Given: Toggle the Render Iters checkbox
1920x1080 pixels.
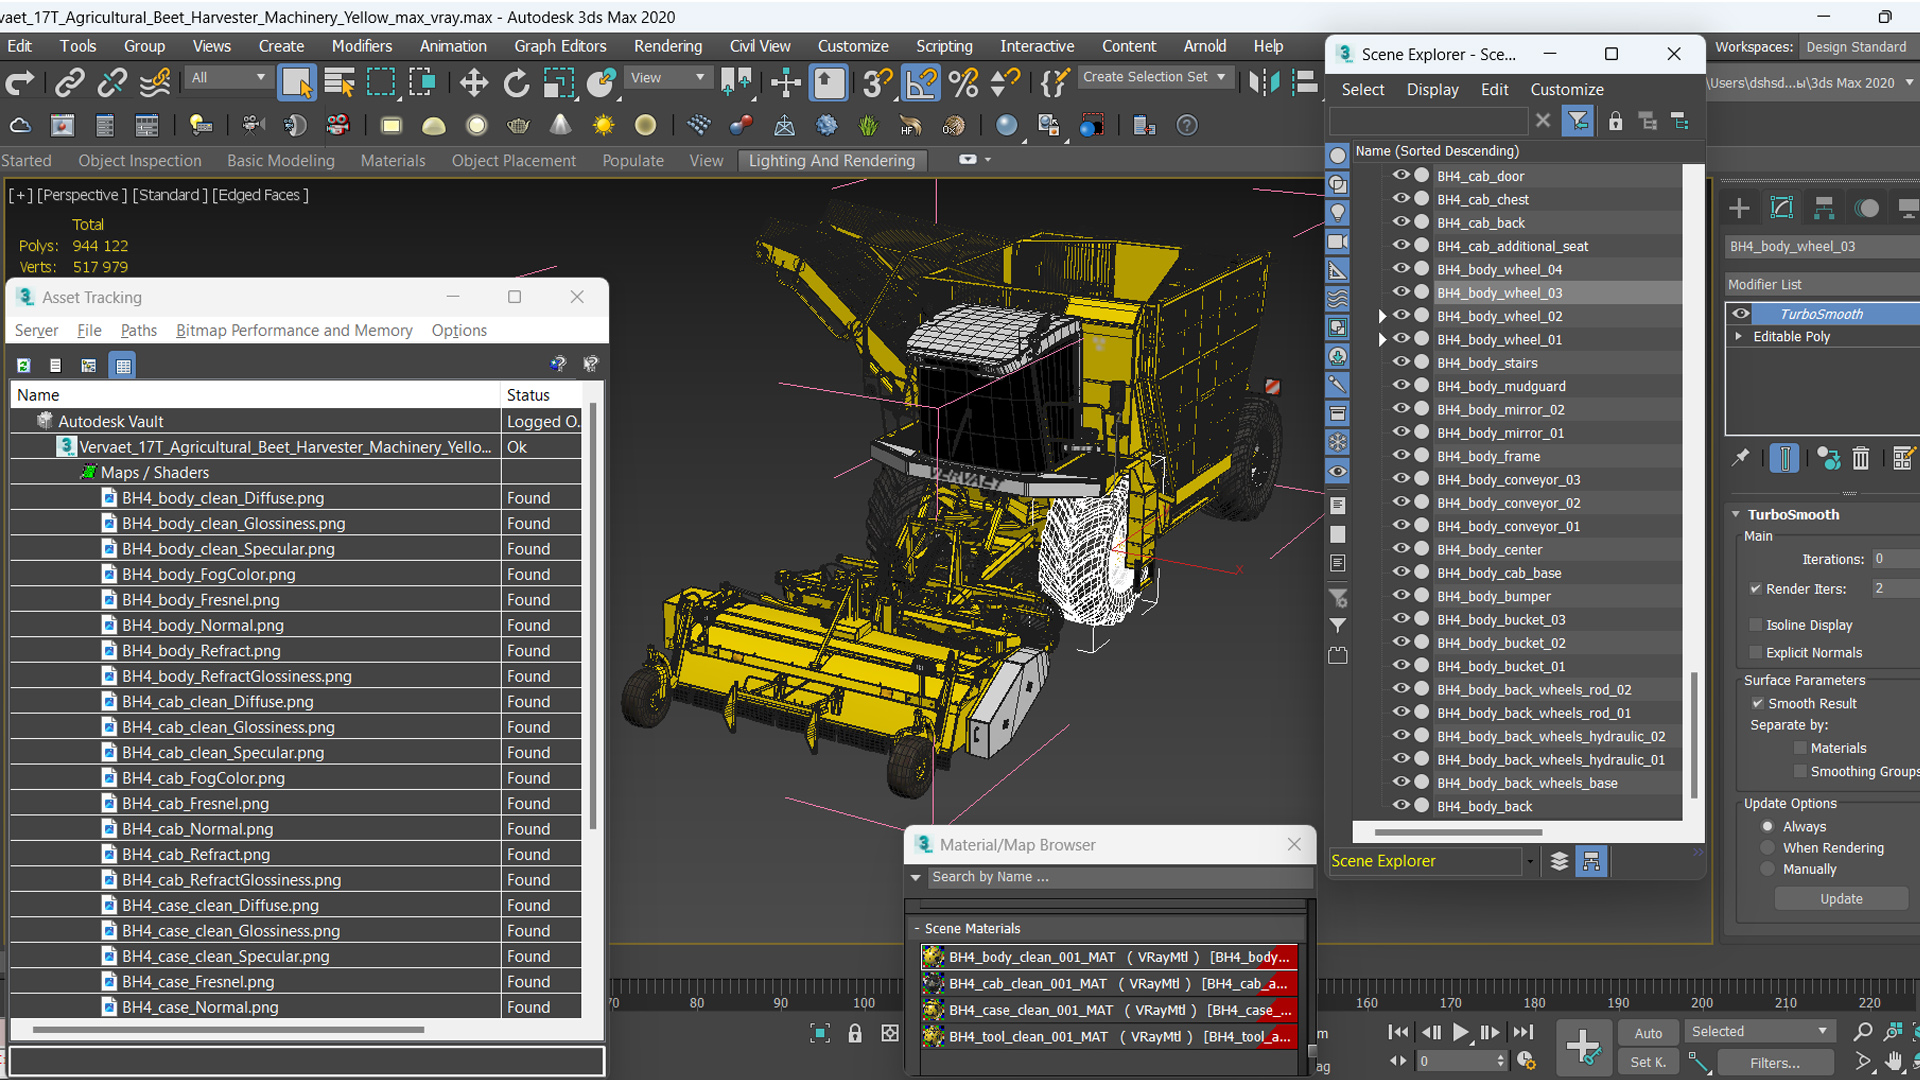Looking at the screenshot, I should point(1756,589).
